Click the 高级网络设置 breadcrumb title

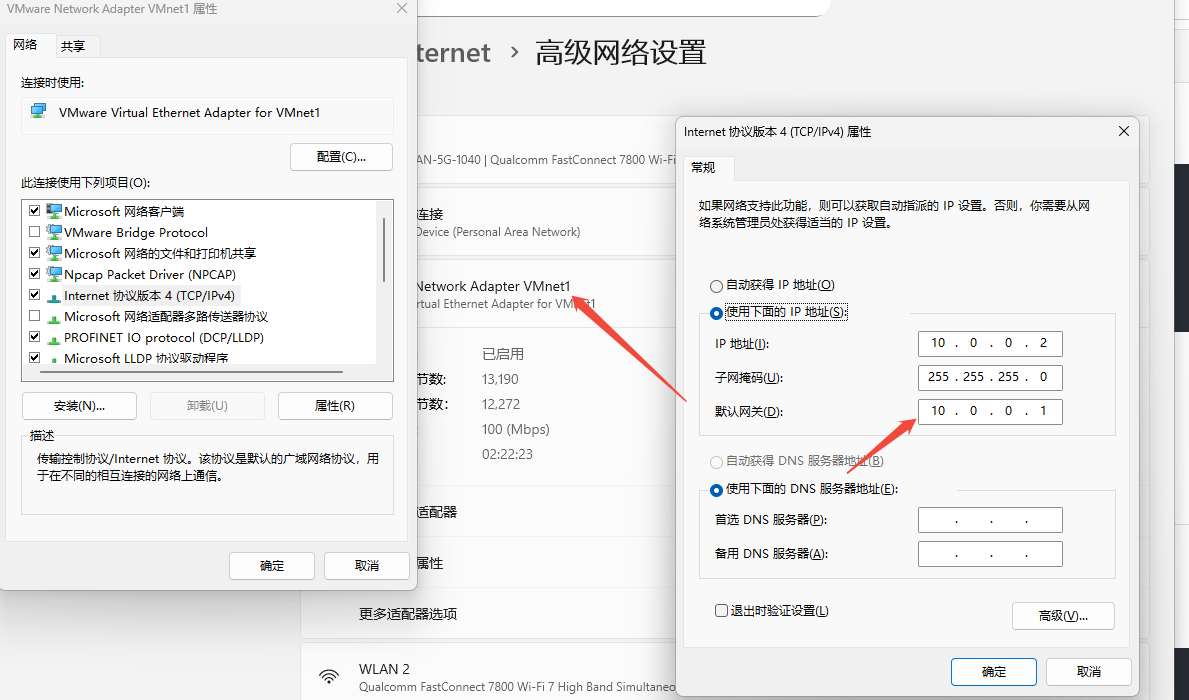click(620, 53)
